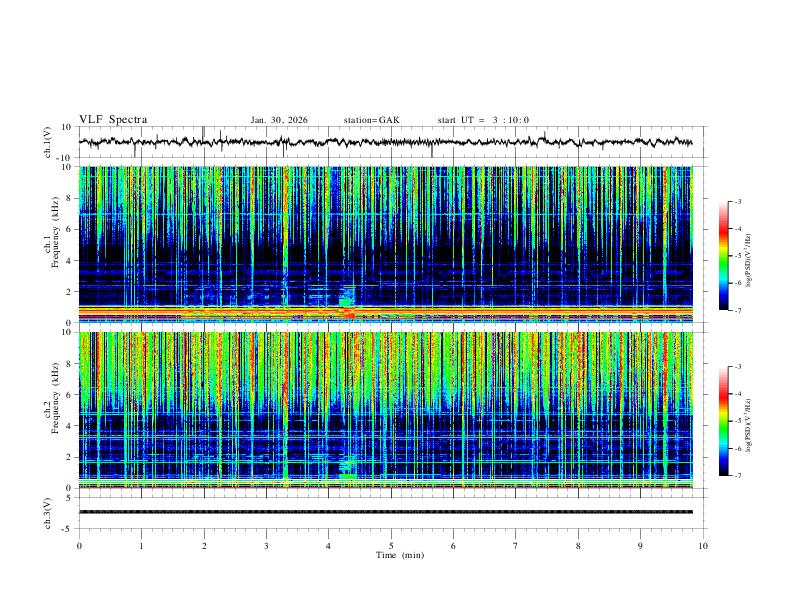Viewport: 792px width, 612px height.
Task: Click time axis tick label "3"
Action: click(x=266, y=546)
